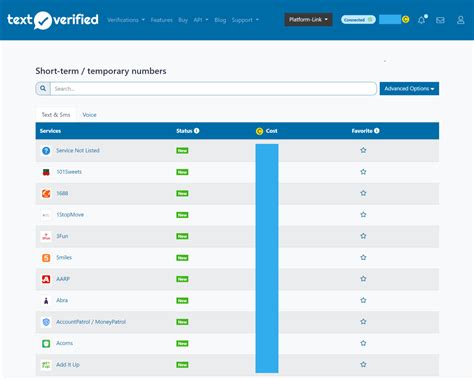Open the API dropdown menu
The image size is (474, 380).
click(201, 20)
